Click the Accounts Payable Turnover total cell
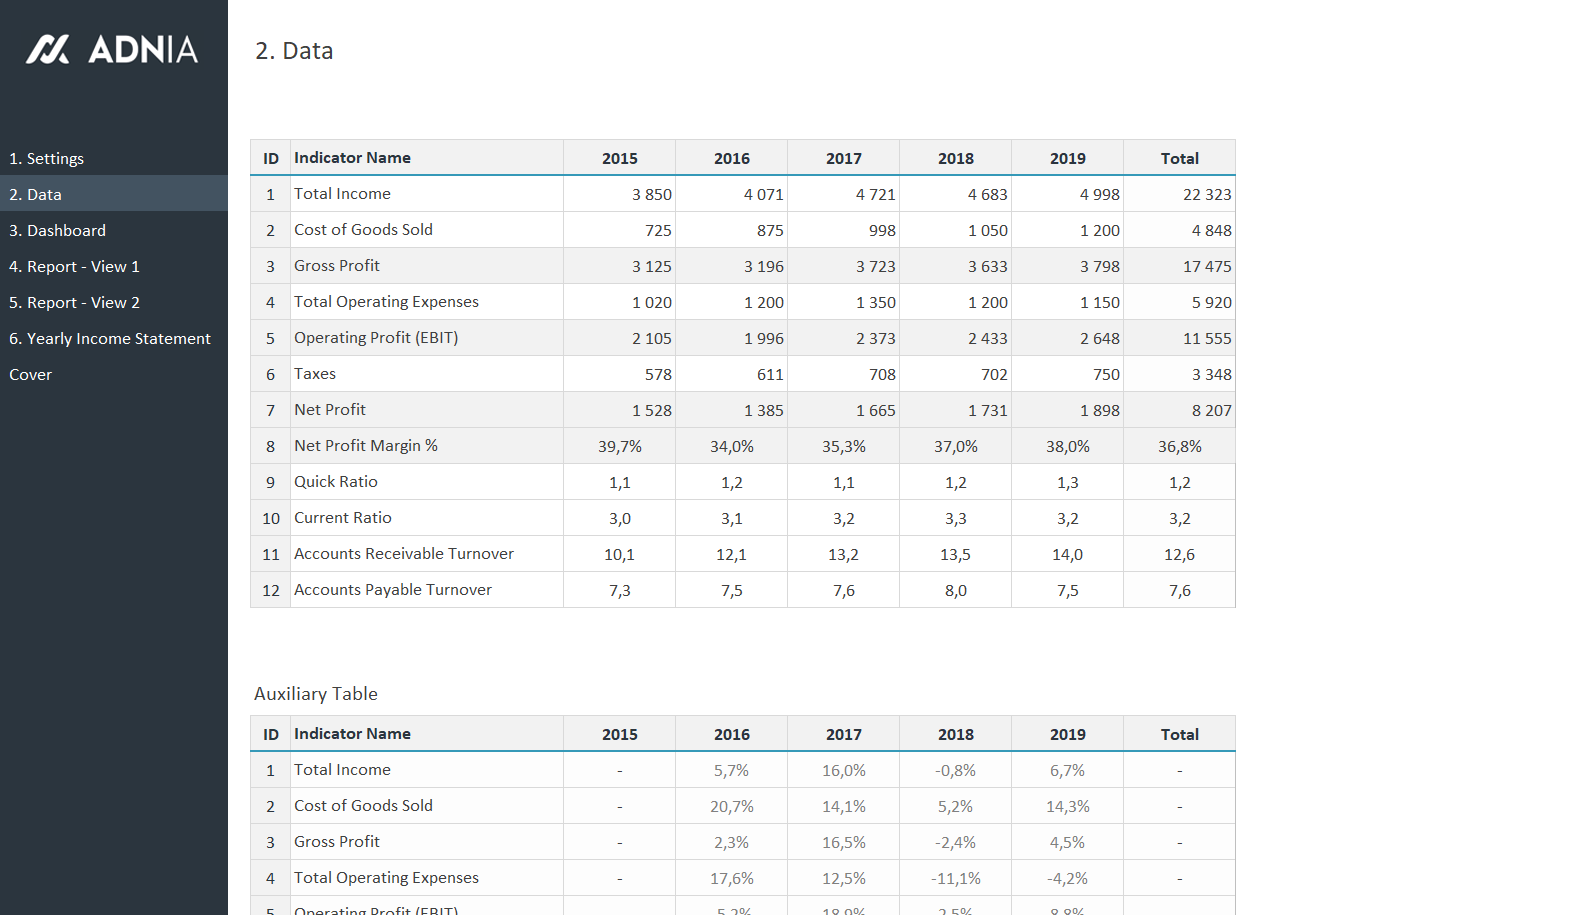Screen dimensions: 1589x915 1179,590
